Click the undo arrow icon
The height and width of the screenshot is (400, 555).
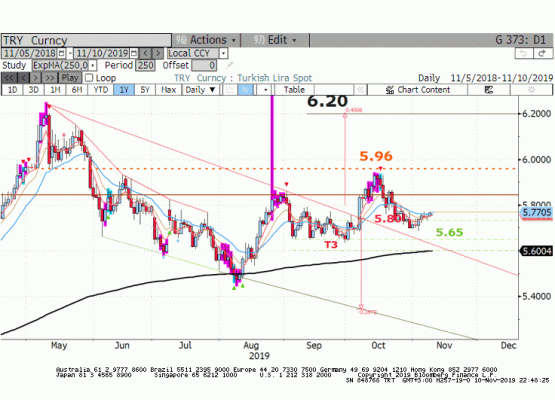[x=523, y=53]
